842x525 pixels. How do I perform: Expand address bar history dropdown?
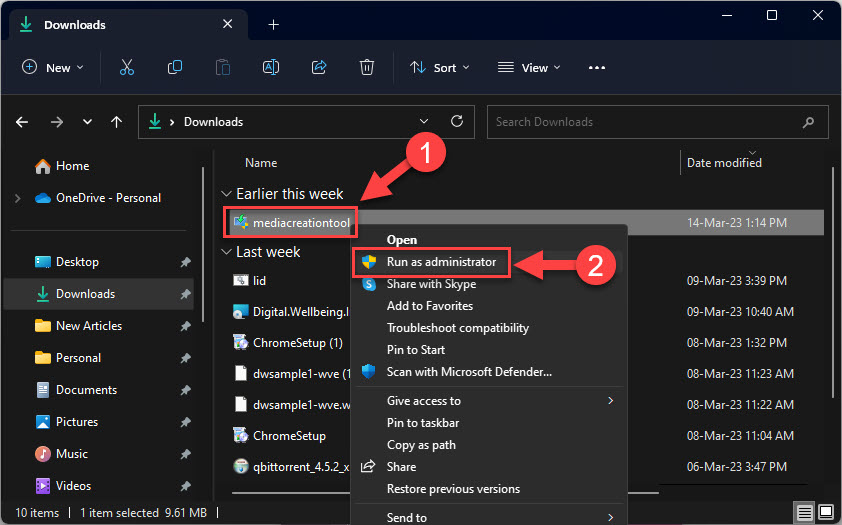click(424, 121)
